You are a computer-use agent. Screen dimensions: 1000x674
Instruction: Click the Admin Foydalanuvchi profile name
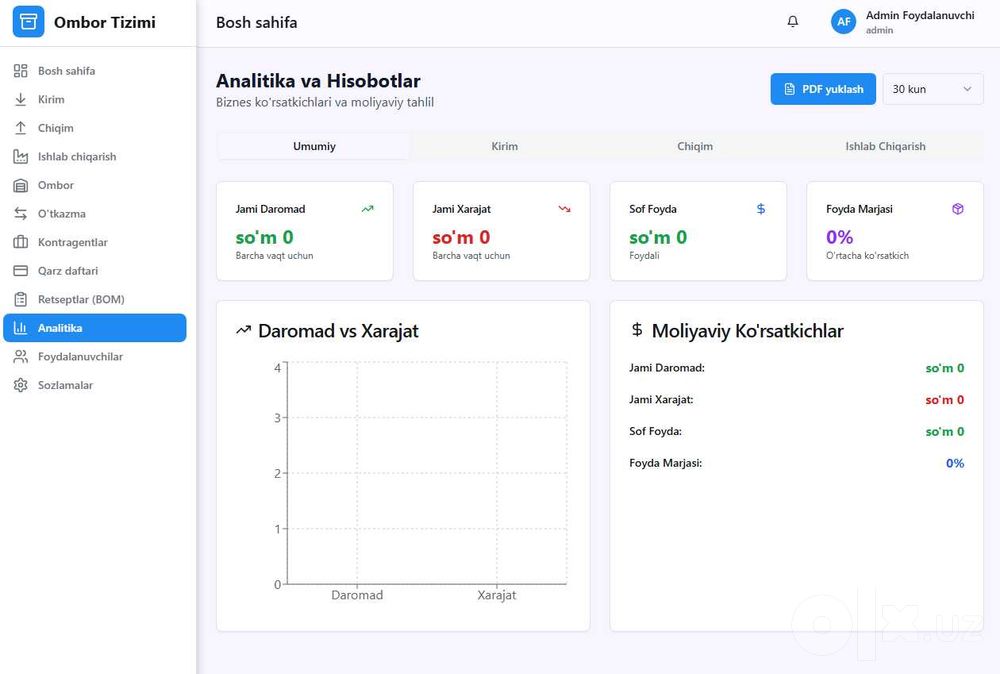click(x=920, y=15)
